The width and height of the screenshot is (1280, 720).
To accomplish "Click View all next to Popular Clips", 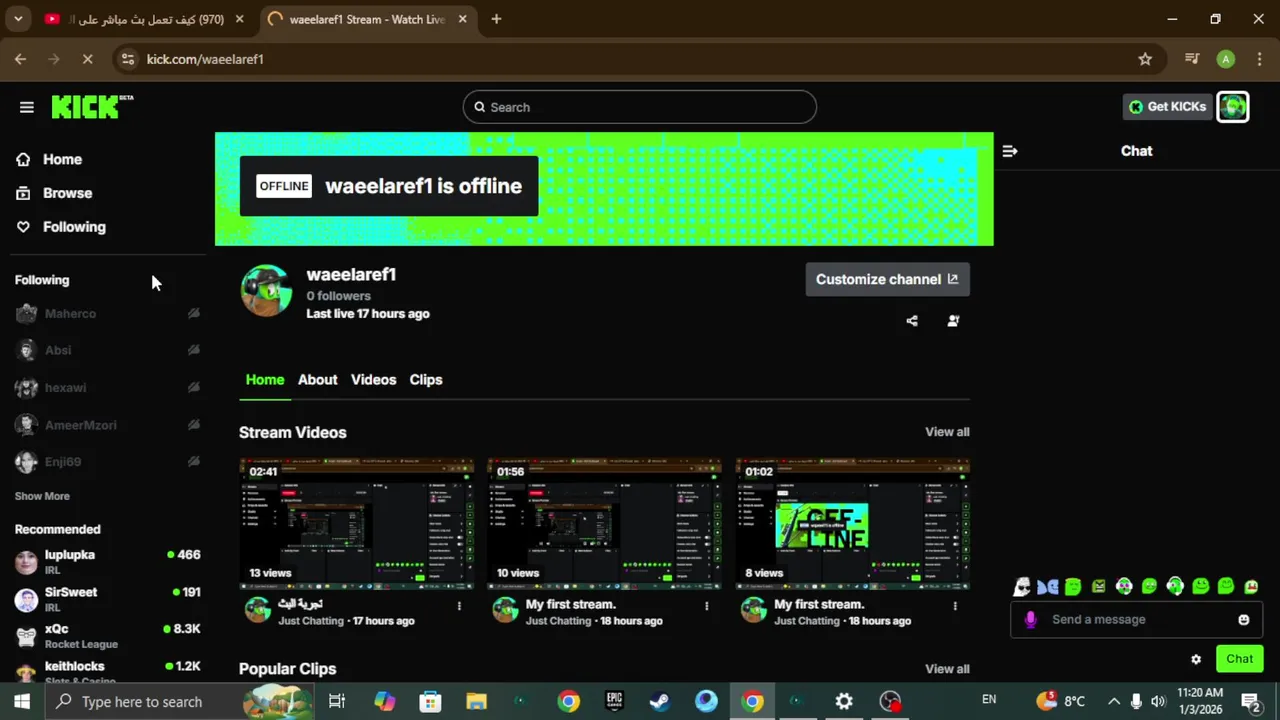I will click(x=947, y=669).
